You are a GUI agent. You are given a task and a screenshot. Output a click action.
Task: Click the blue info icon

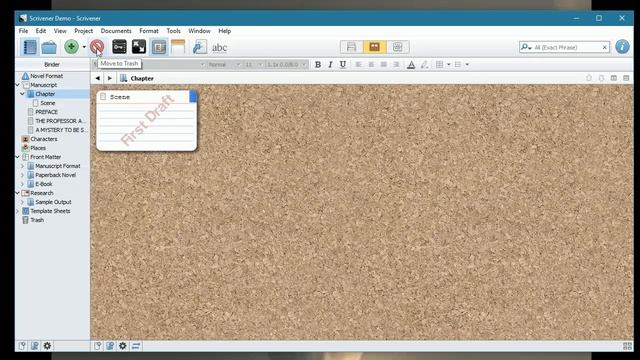coord(622,47)
